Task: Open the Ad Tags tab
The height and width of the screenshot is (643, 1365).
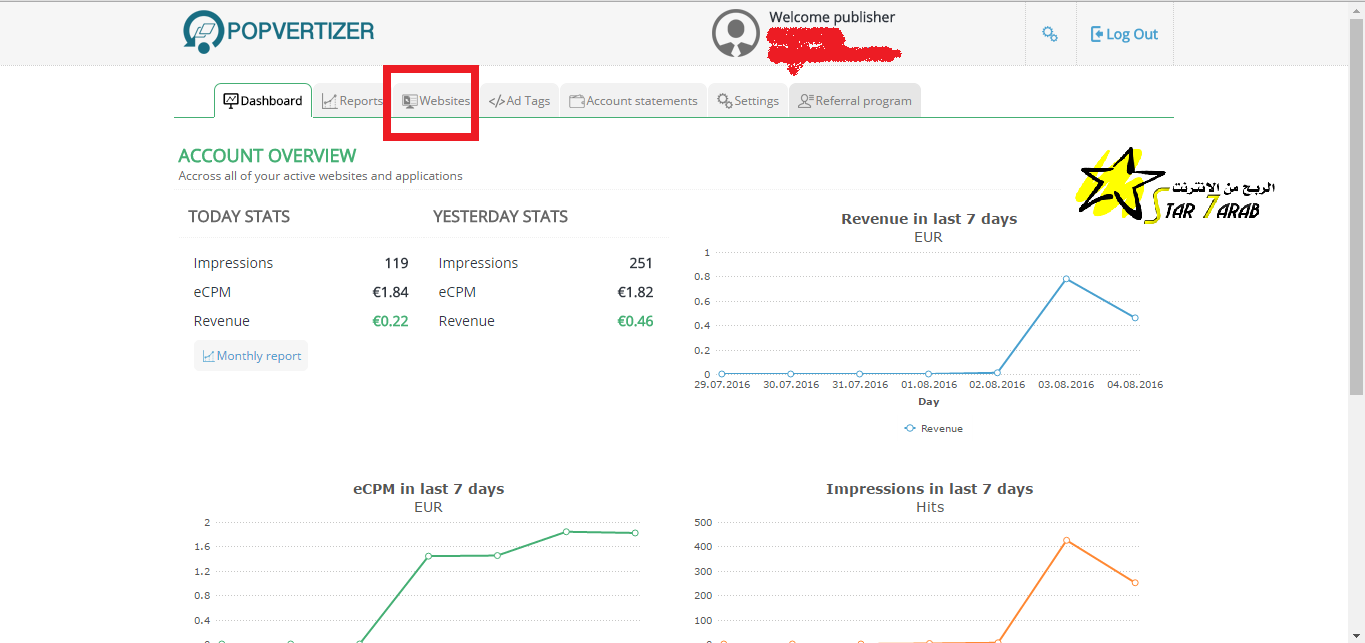Action: click(519, 101)
